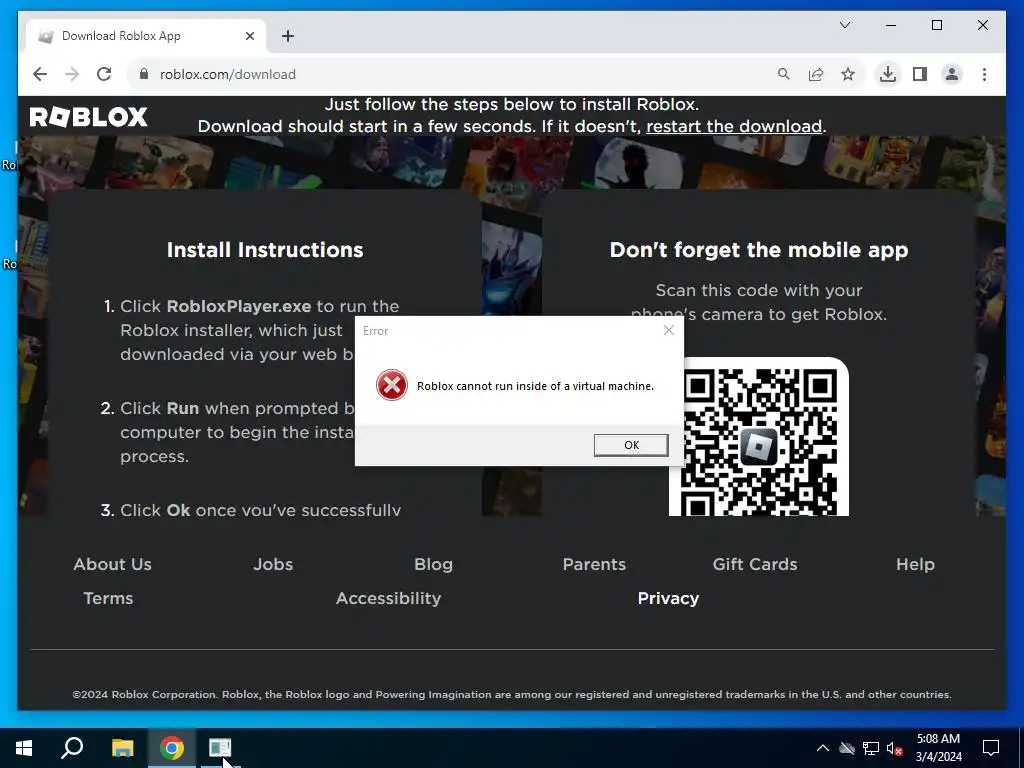Click the Roblox logo

[89, 117]
